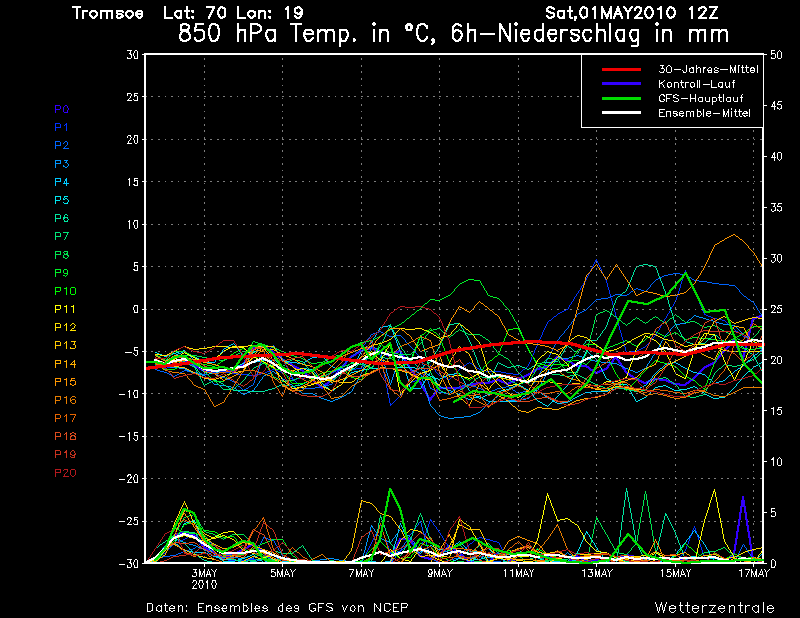Image resolution: width=800 pixels, height=618 pixels.
Task: Click the 11MAY date on the time axis
Action: point(518,573)
